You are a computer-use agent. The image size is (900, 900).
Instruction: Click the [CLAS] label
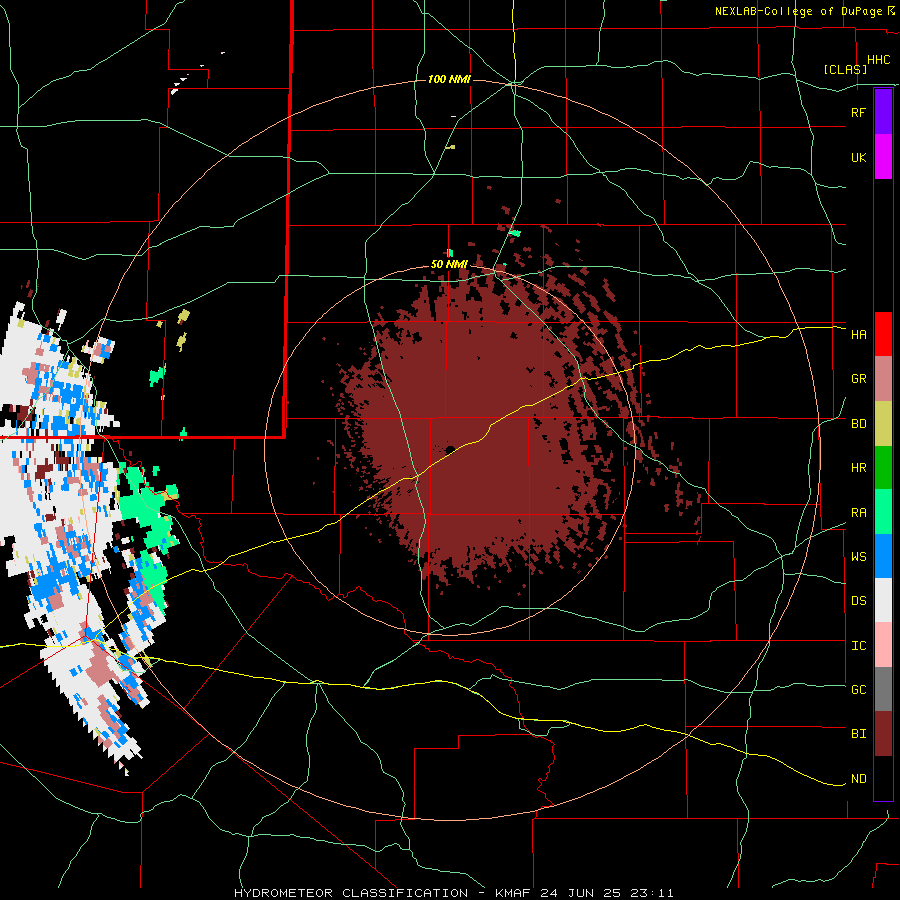pyautogui.click(x=845, y=69)
